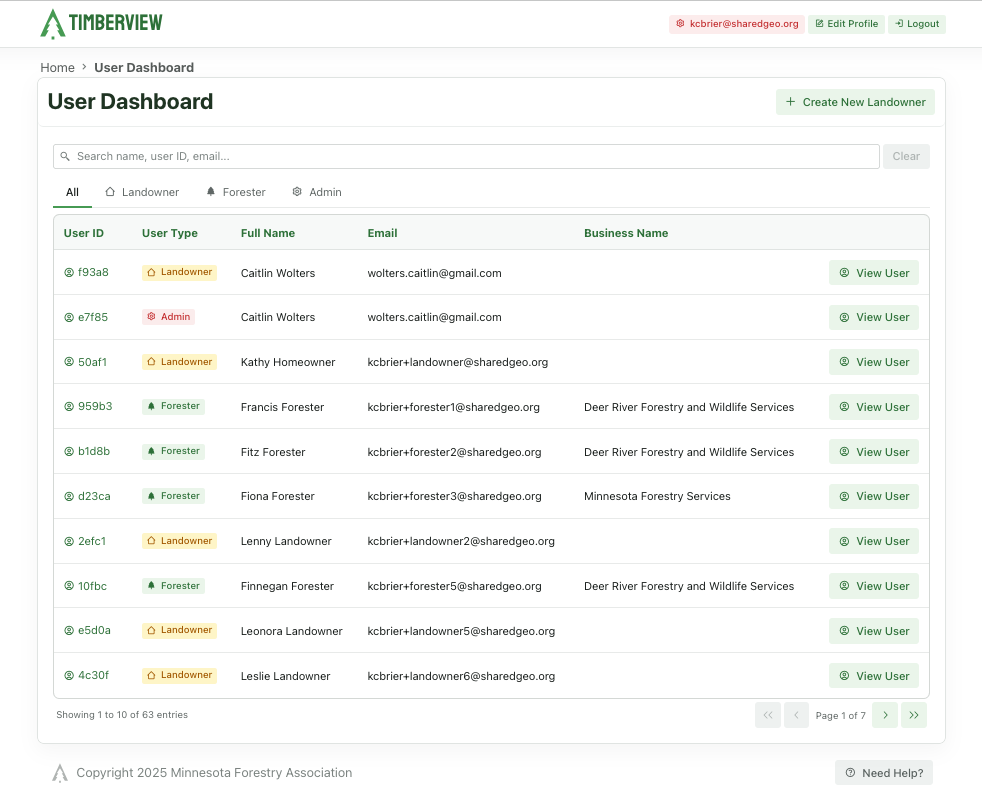Click user icon beside ID 50af1

69,362
